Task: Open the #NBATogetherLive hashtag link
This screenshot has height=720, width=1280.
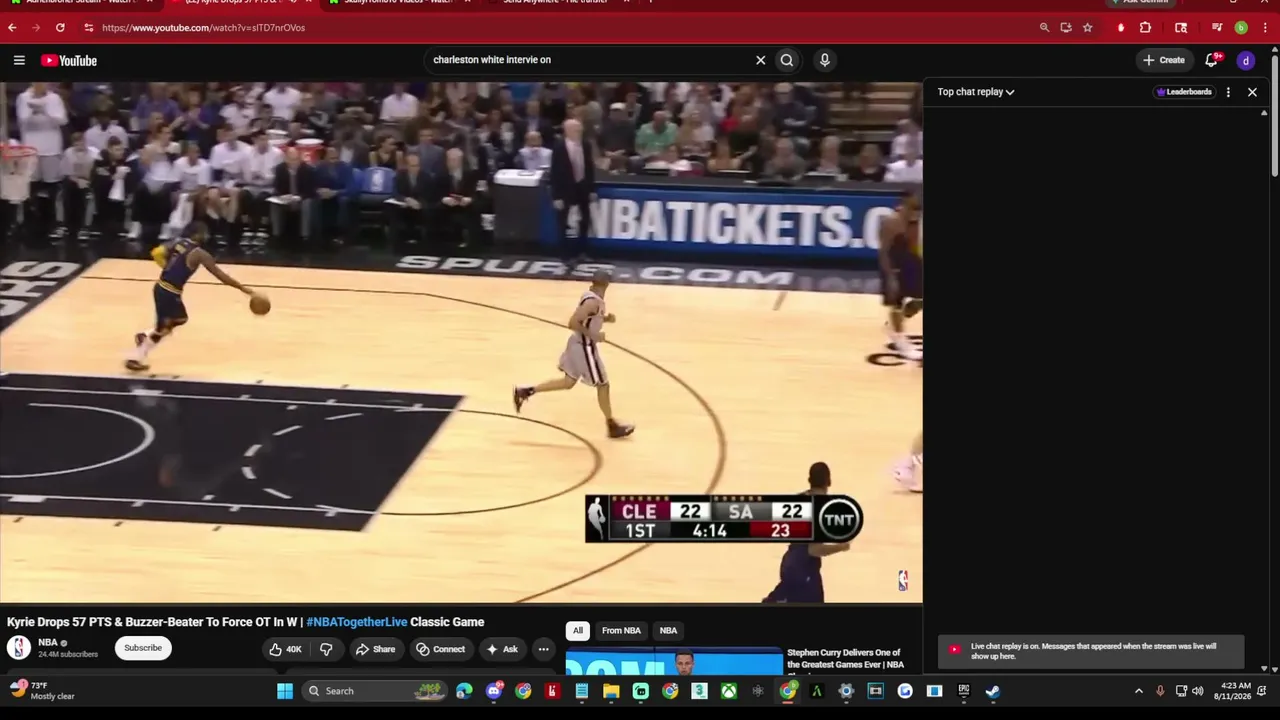Action: pyautogui.click(x=357, y=622)
